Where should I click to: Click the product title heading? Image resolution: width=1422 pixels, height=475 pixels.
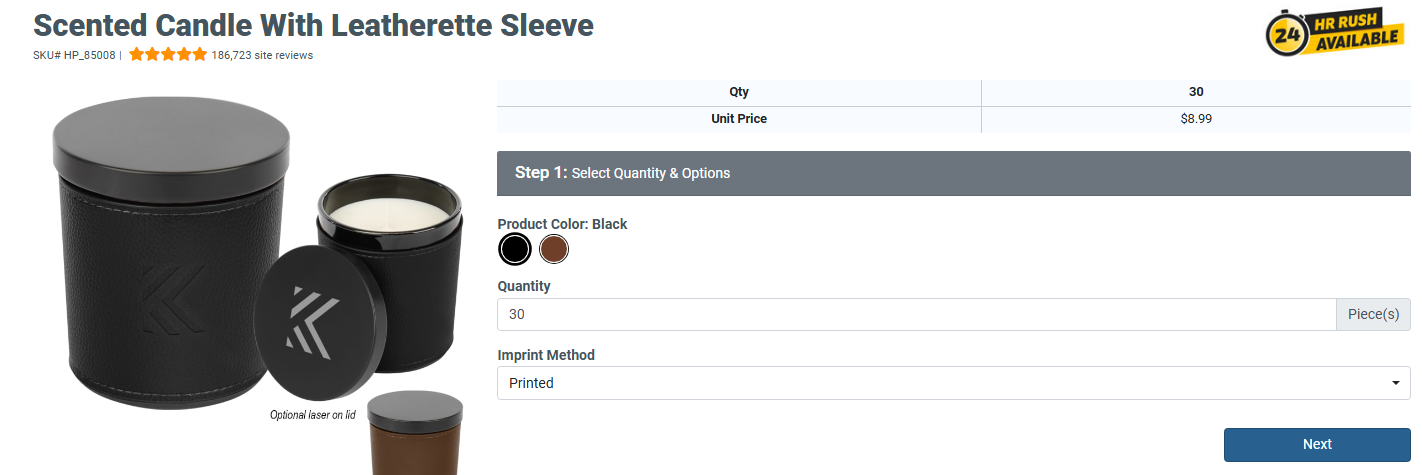click(x=313, y=25)
